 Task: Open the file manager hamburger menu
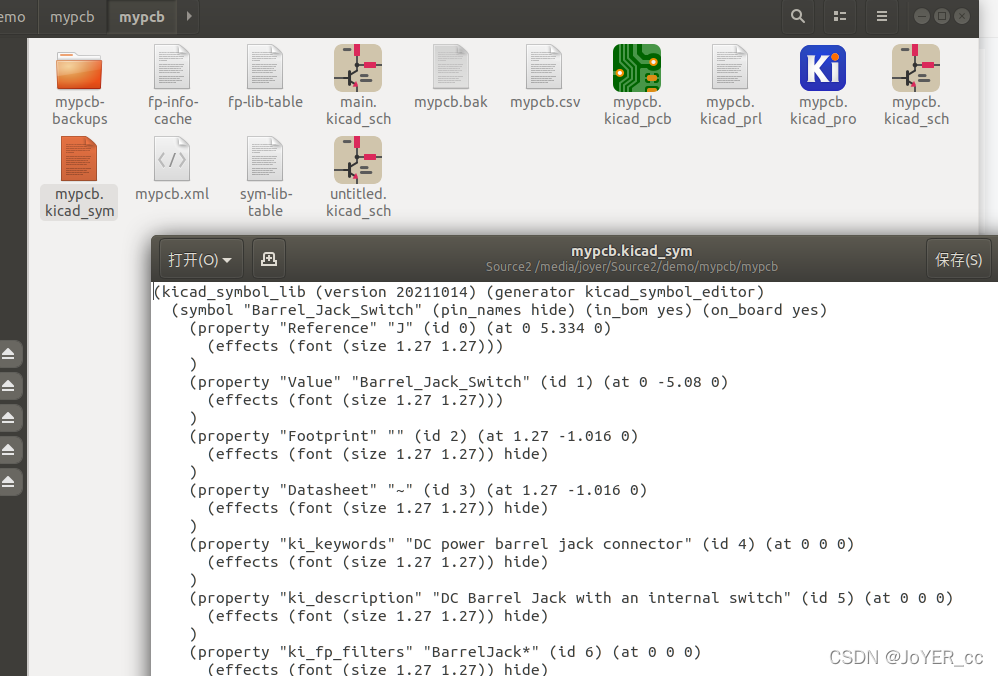pos(882,17)
